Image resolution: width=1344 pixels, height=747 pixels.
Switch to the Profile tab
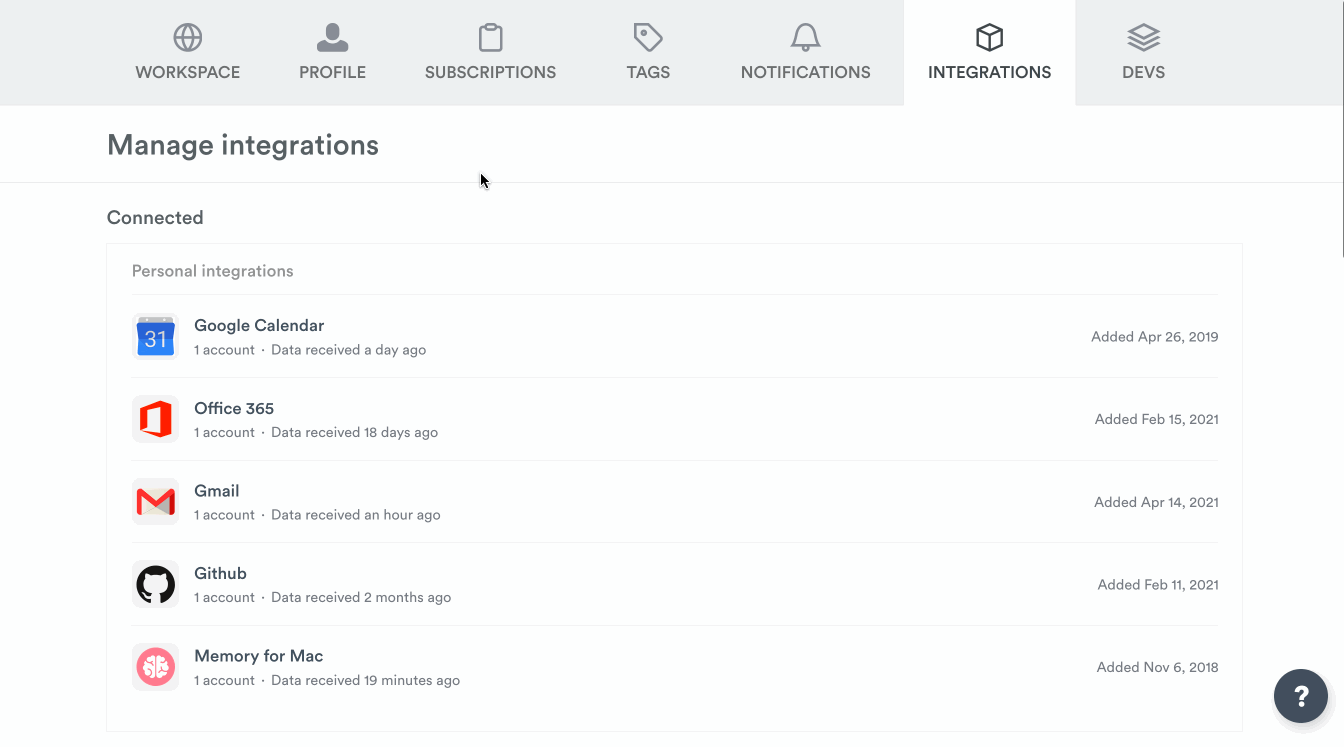pos(332,53)
